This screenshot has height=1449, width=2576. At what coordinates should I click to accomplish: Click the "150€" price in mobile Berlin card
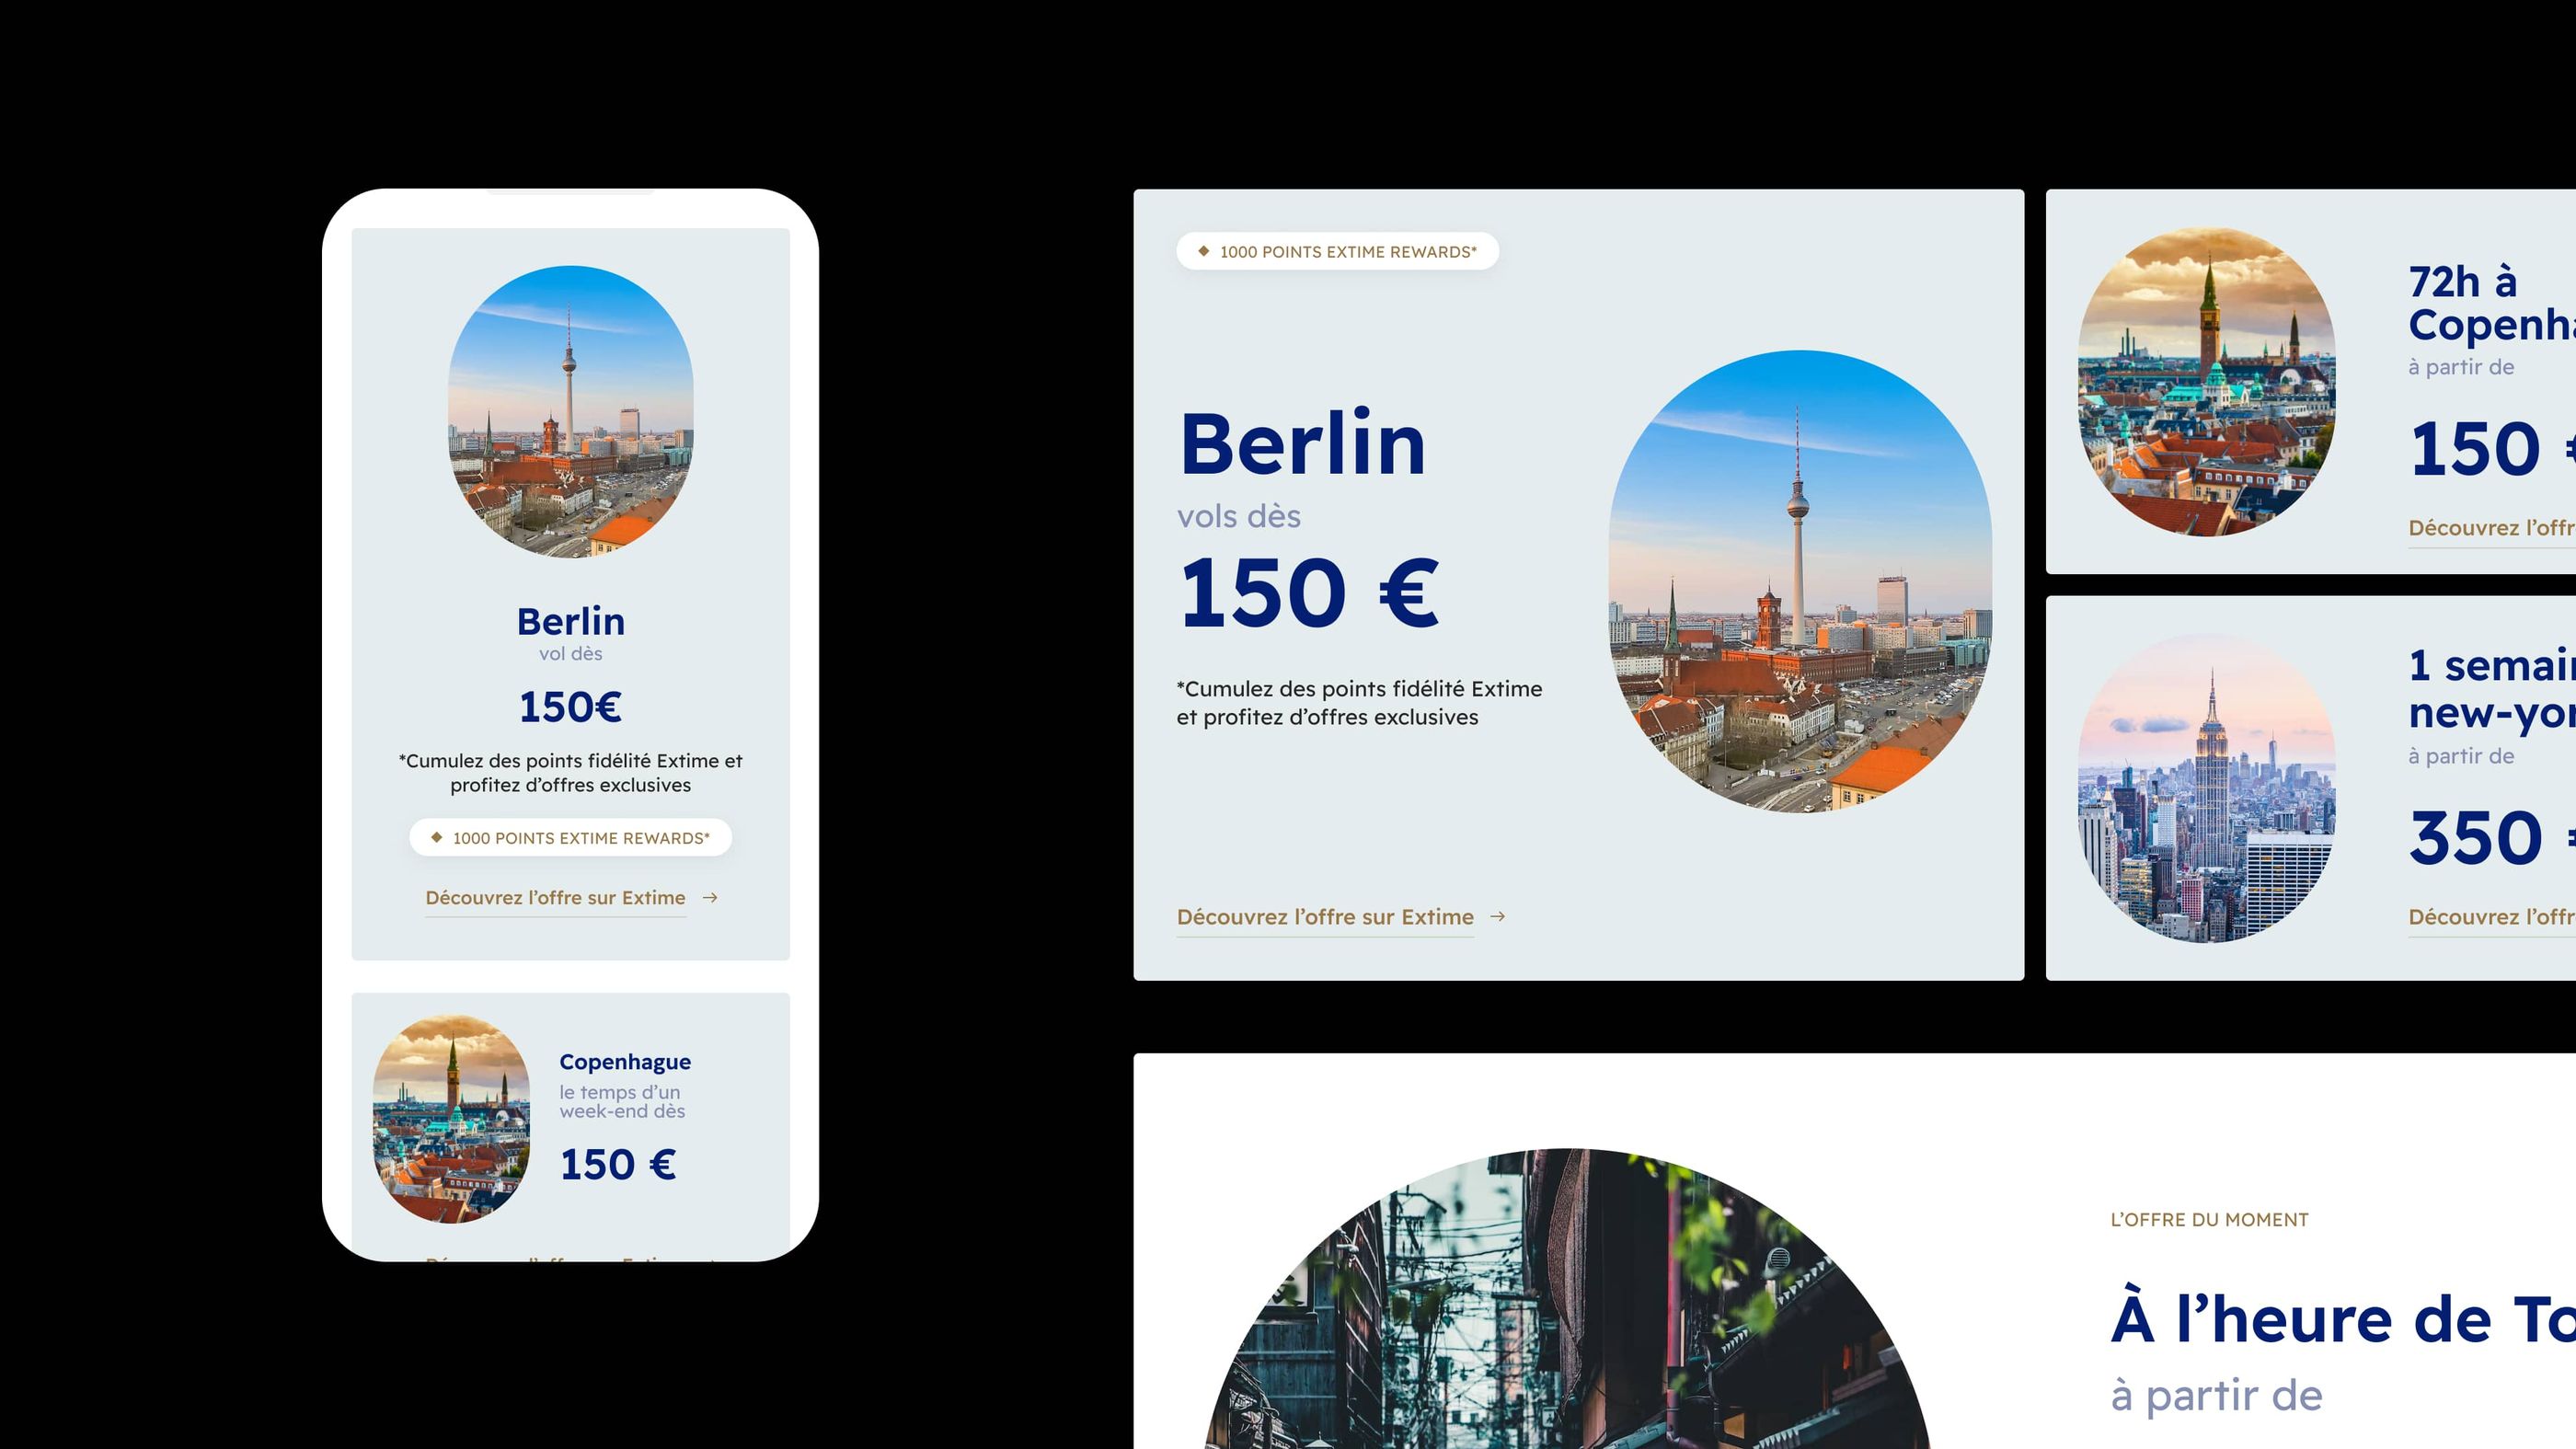pyautogui.click(x=571, y=707)
